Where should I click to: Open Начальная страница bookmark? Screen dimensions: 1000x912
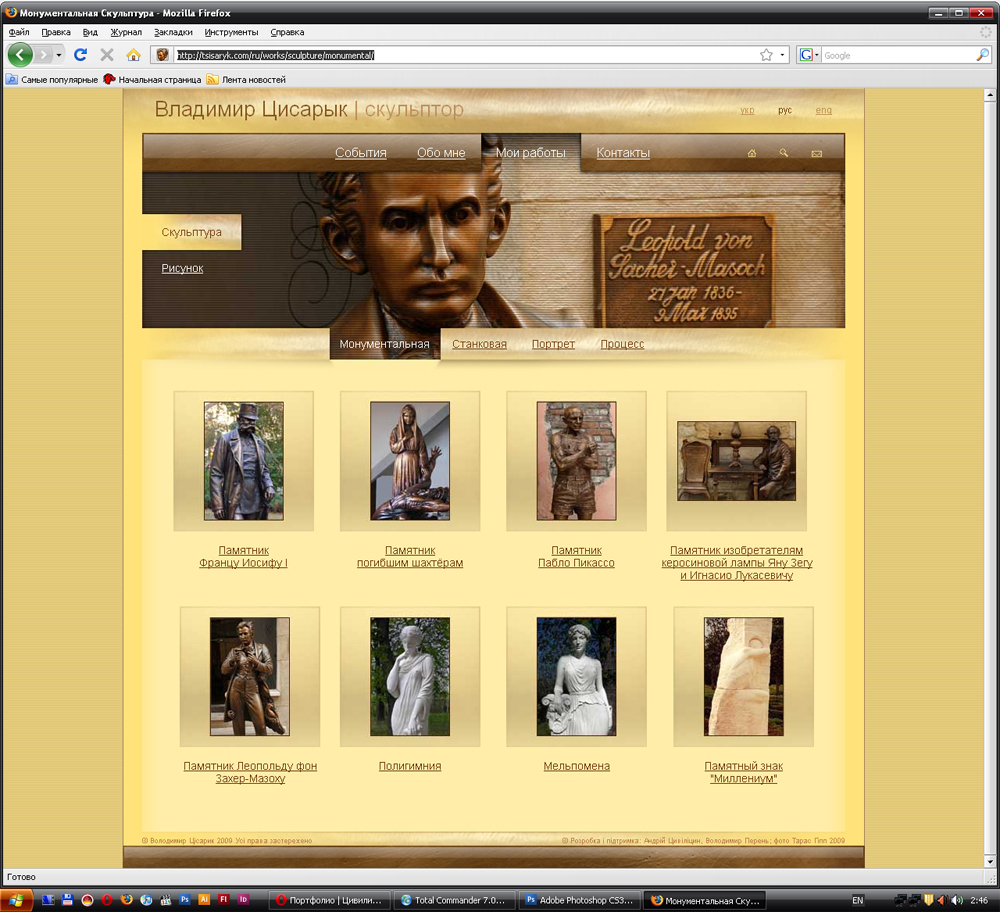click(152, 80)
